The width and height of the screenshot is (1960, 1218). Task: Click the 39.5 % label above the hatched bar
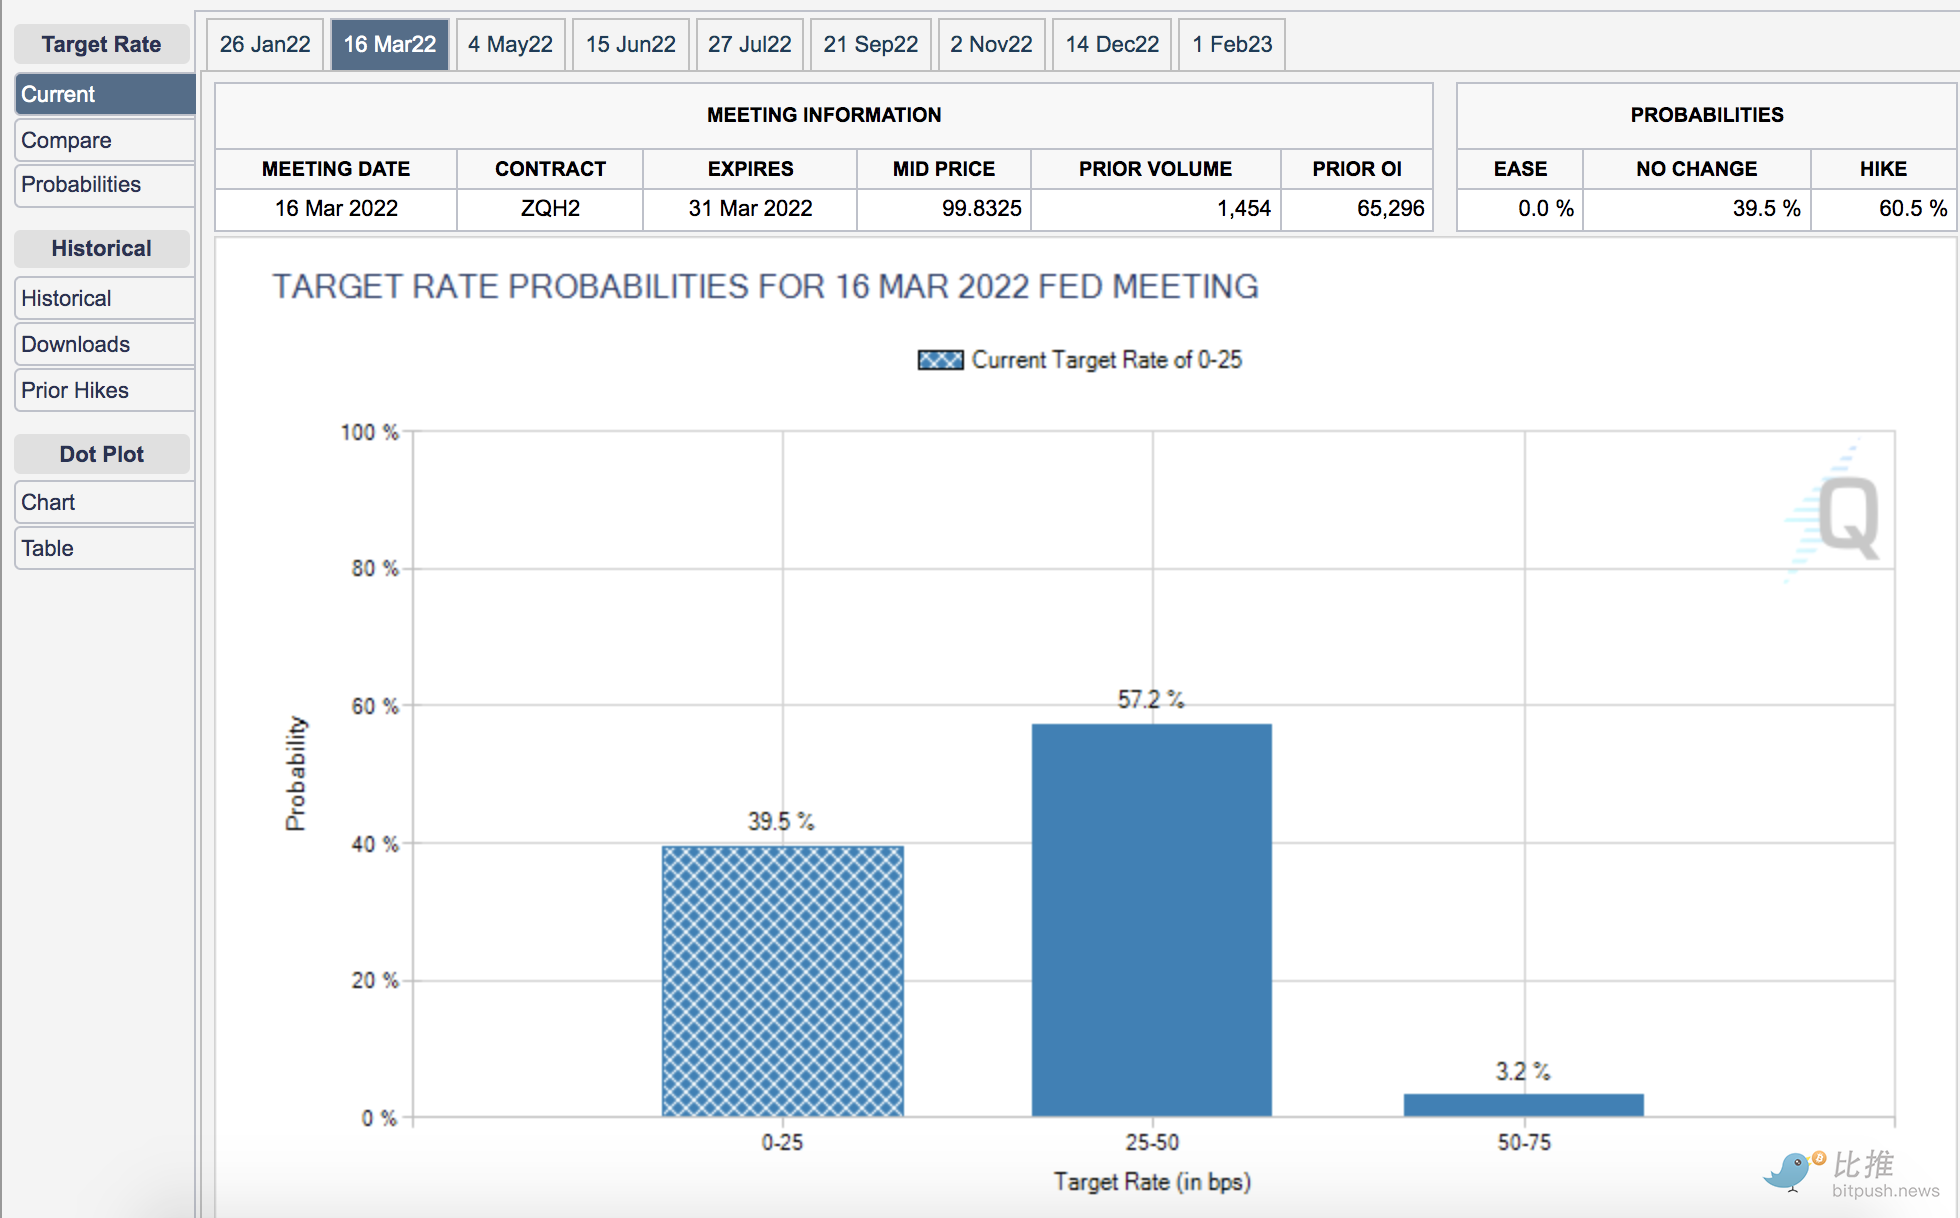pos(781,822)
